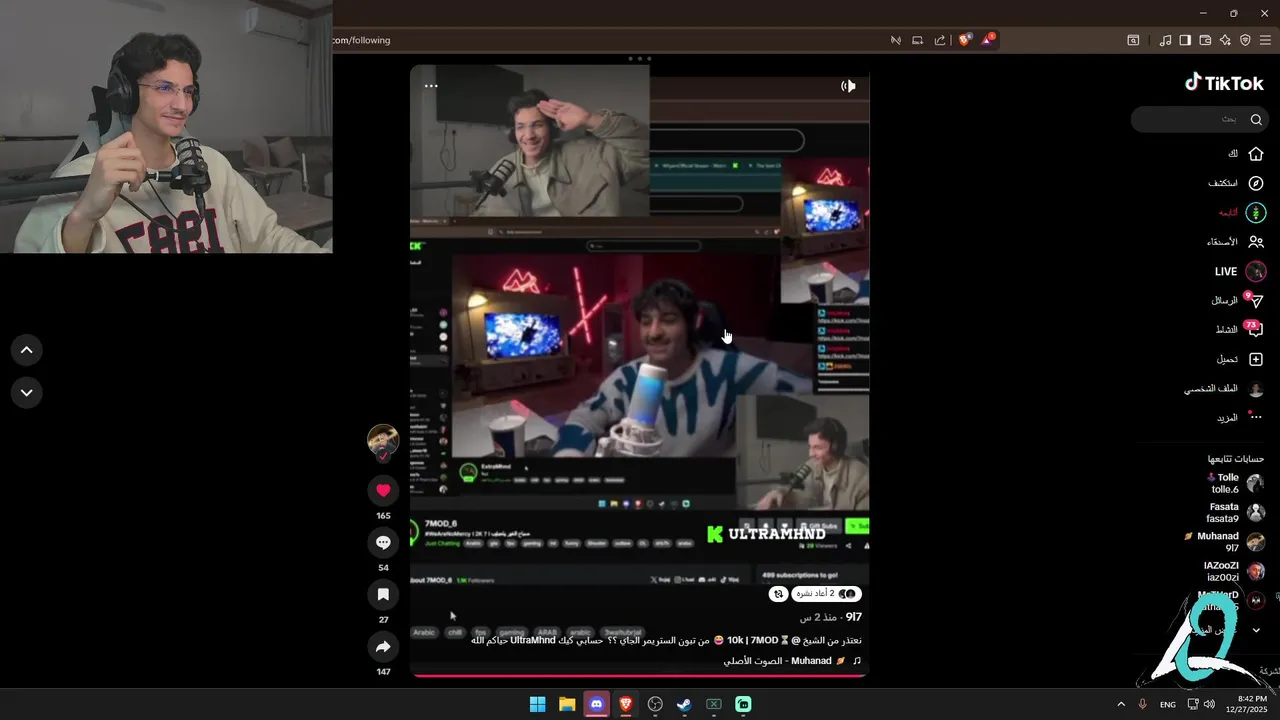Open the comments on the video

coord(383,542)
